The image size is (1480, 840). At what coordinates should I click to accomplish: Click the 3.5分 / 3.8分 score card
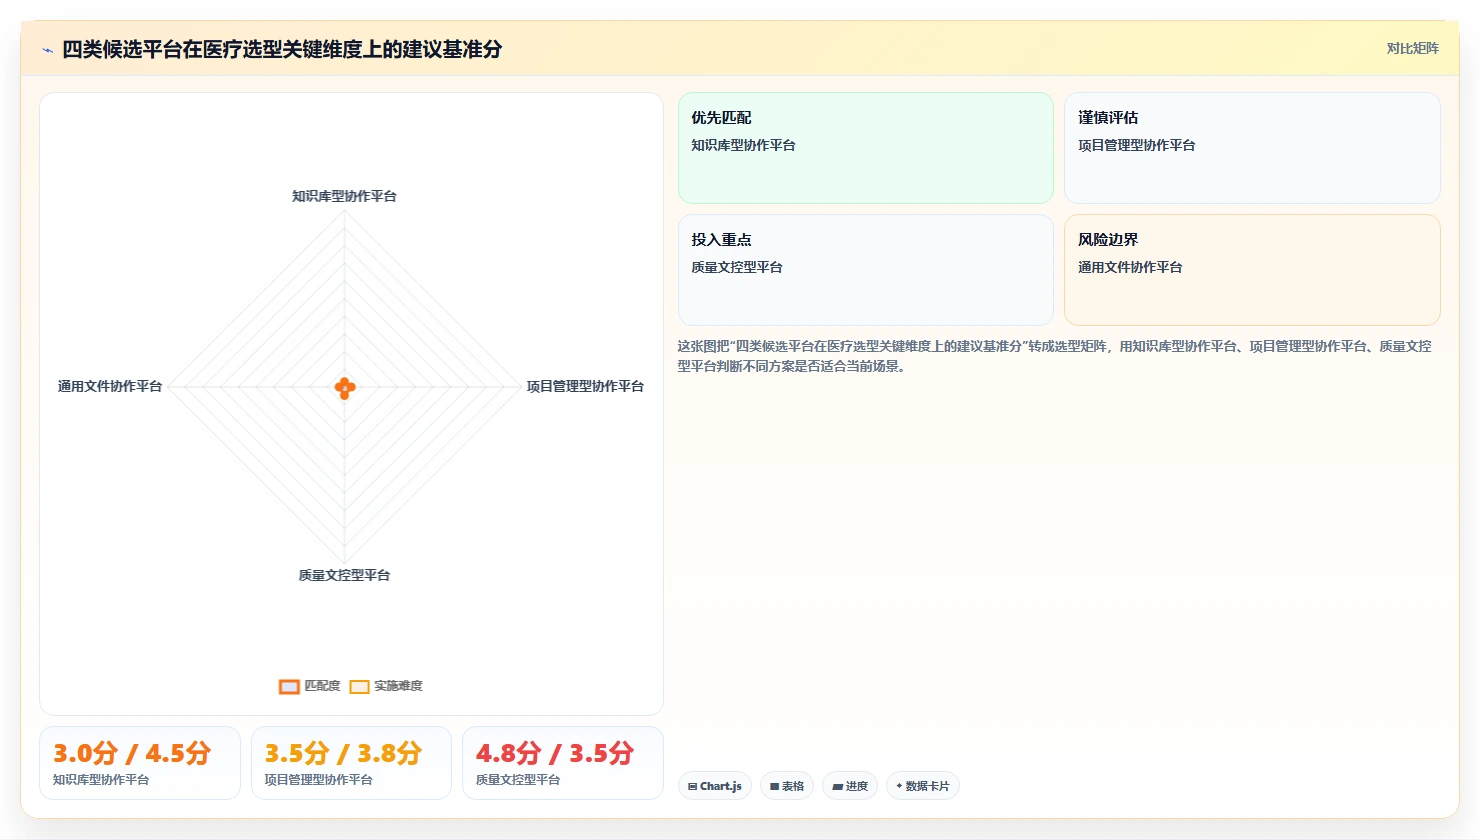tap(351, 763)
